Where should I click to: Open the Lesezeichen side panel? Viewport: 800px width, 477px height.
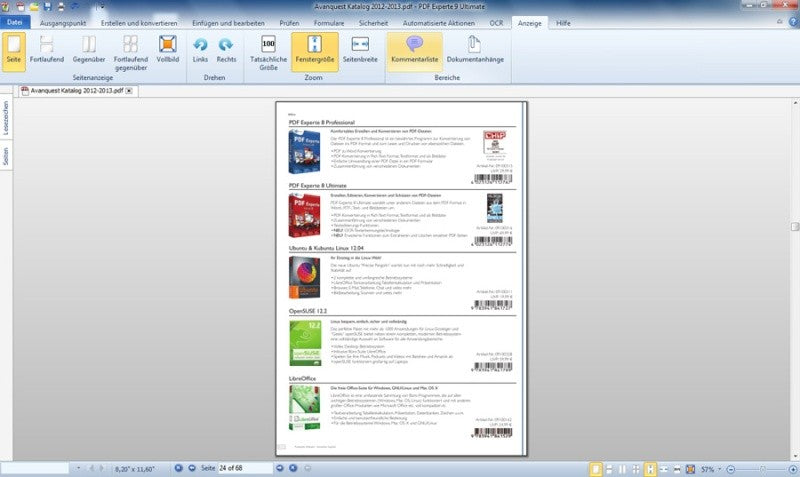6,118
